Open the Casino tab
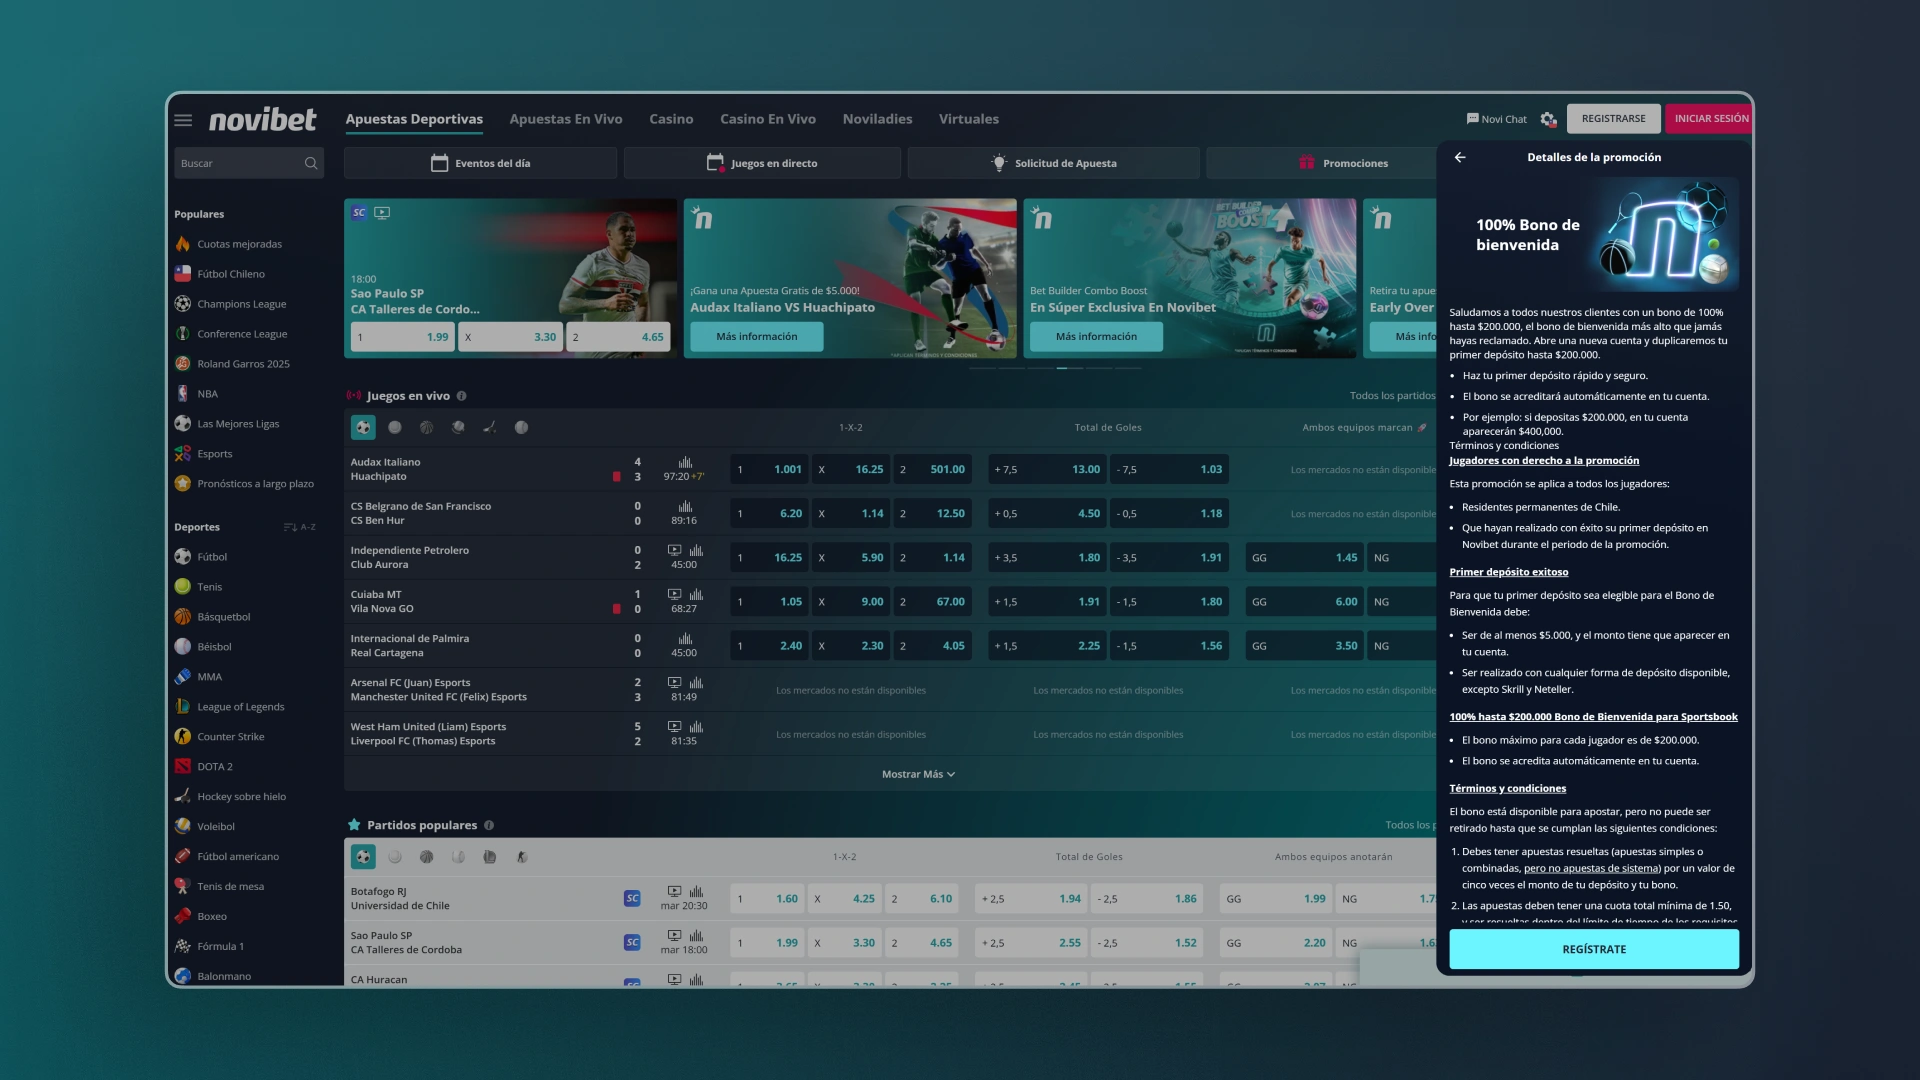 click(671, 119)
